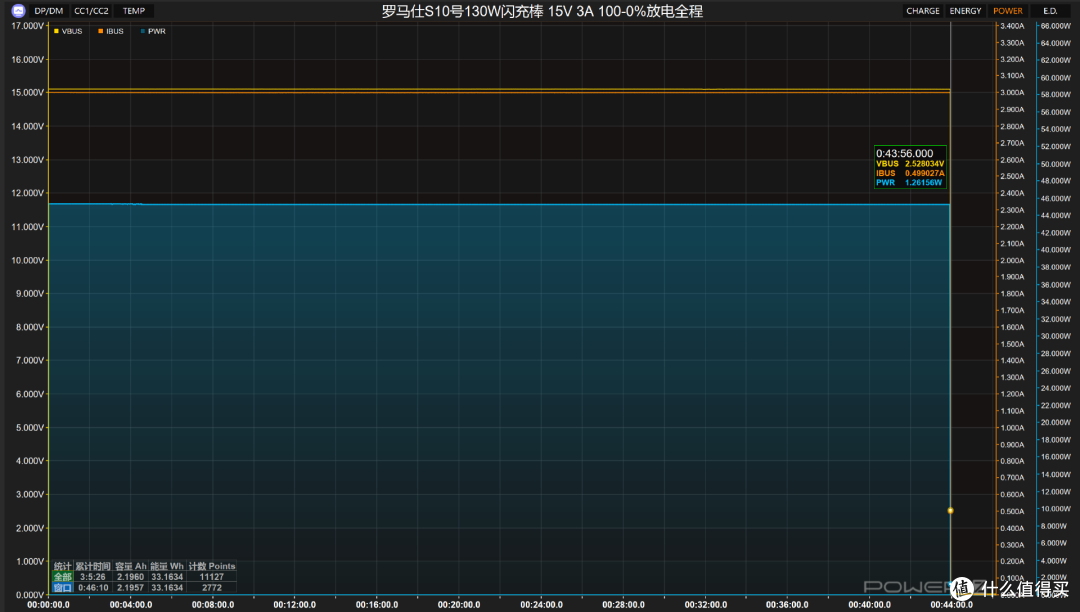Click 33.1634 energy in 全部 row
Screen dimensions: 1080x612
point(167,577)
